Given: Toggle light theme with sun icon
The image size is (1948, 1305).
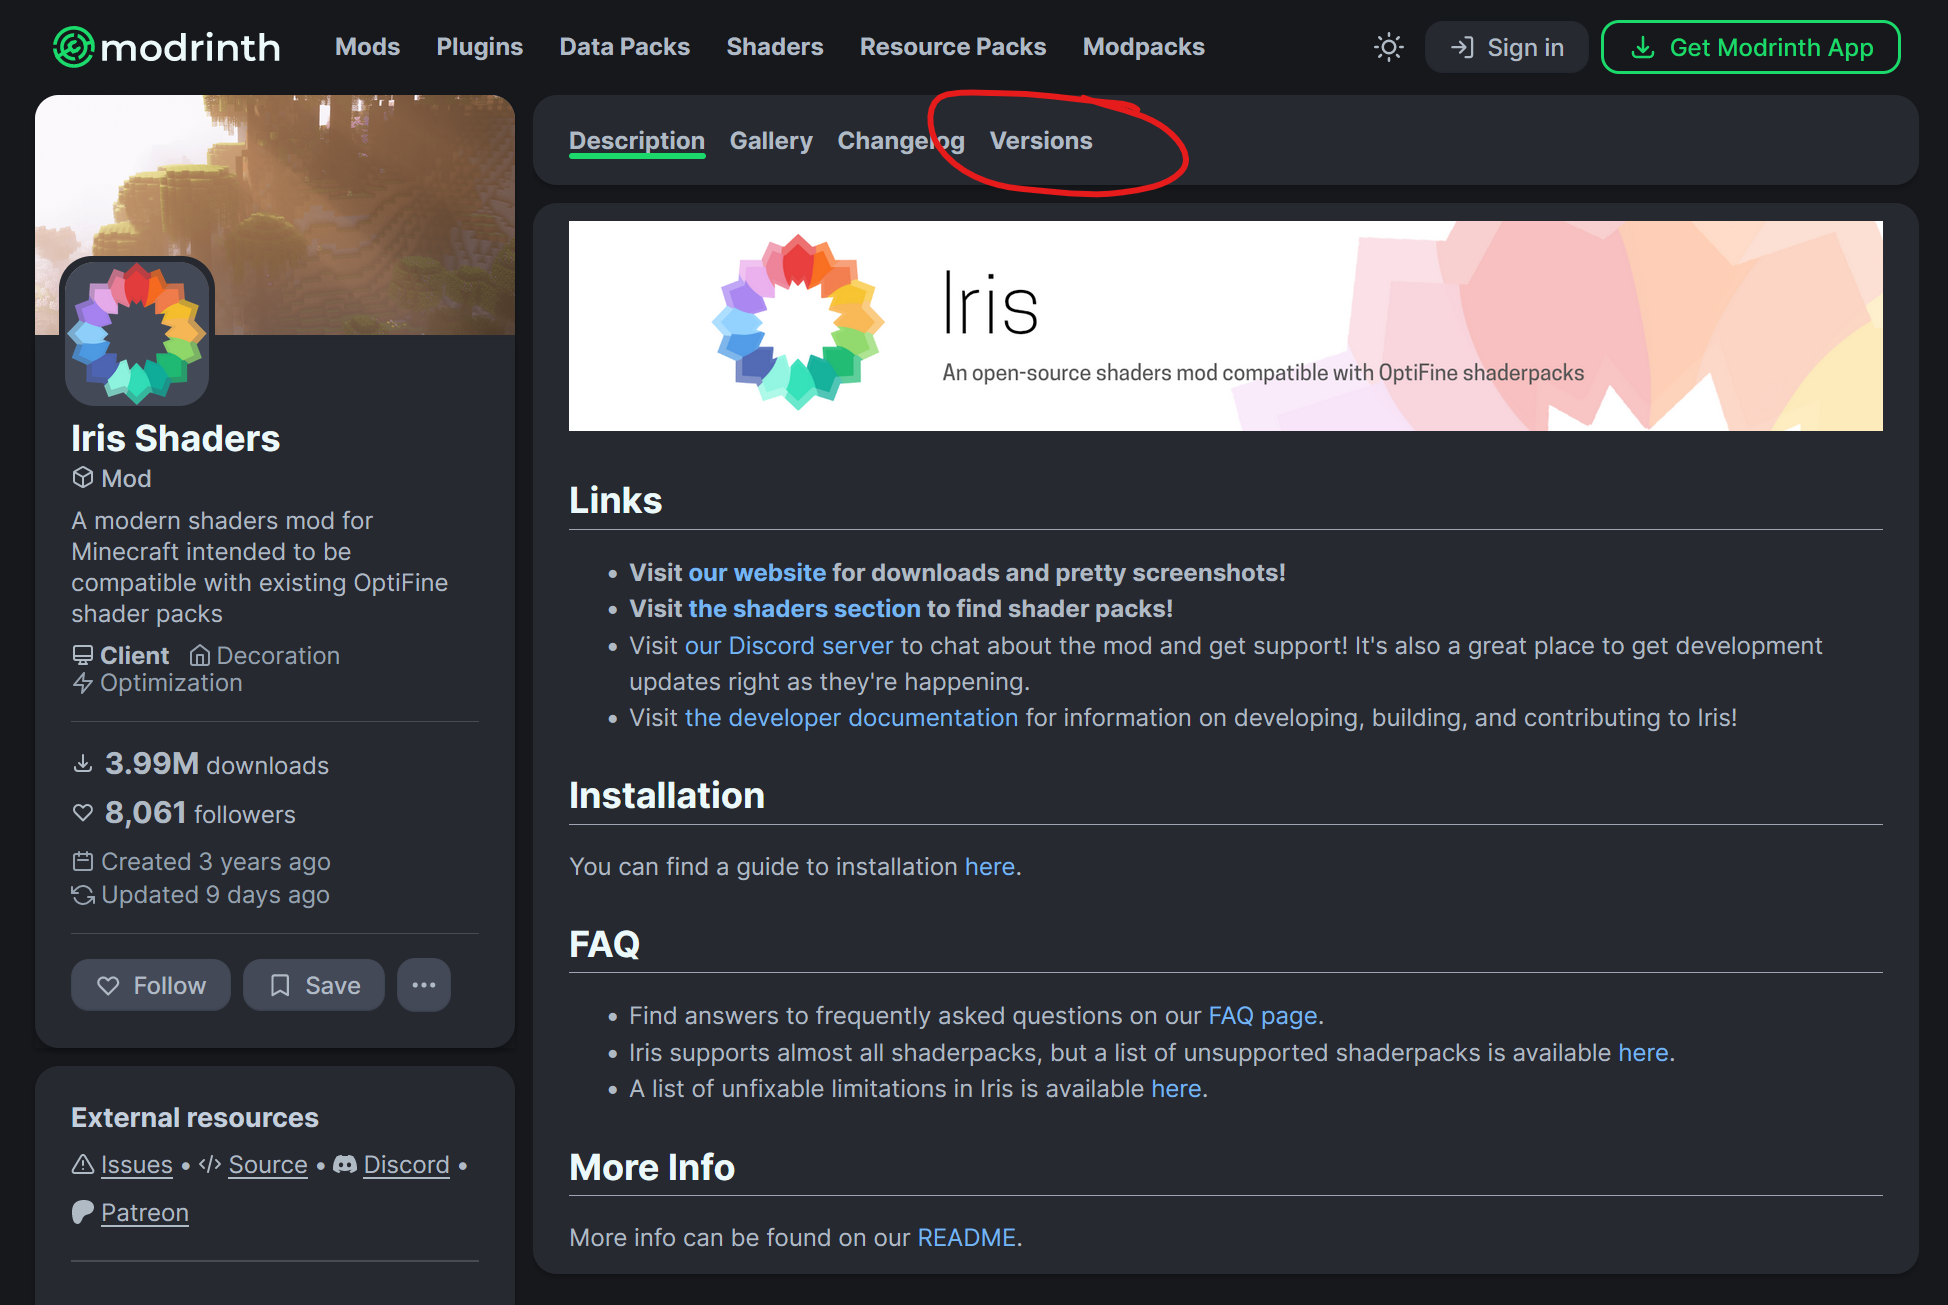Looking at the screenshot, I should click(1388, 47).
